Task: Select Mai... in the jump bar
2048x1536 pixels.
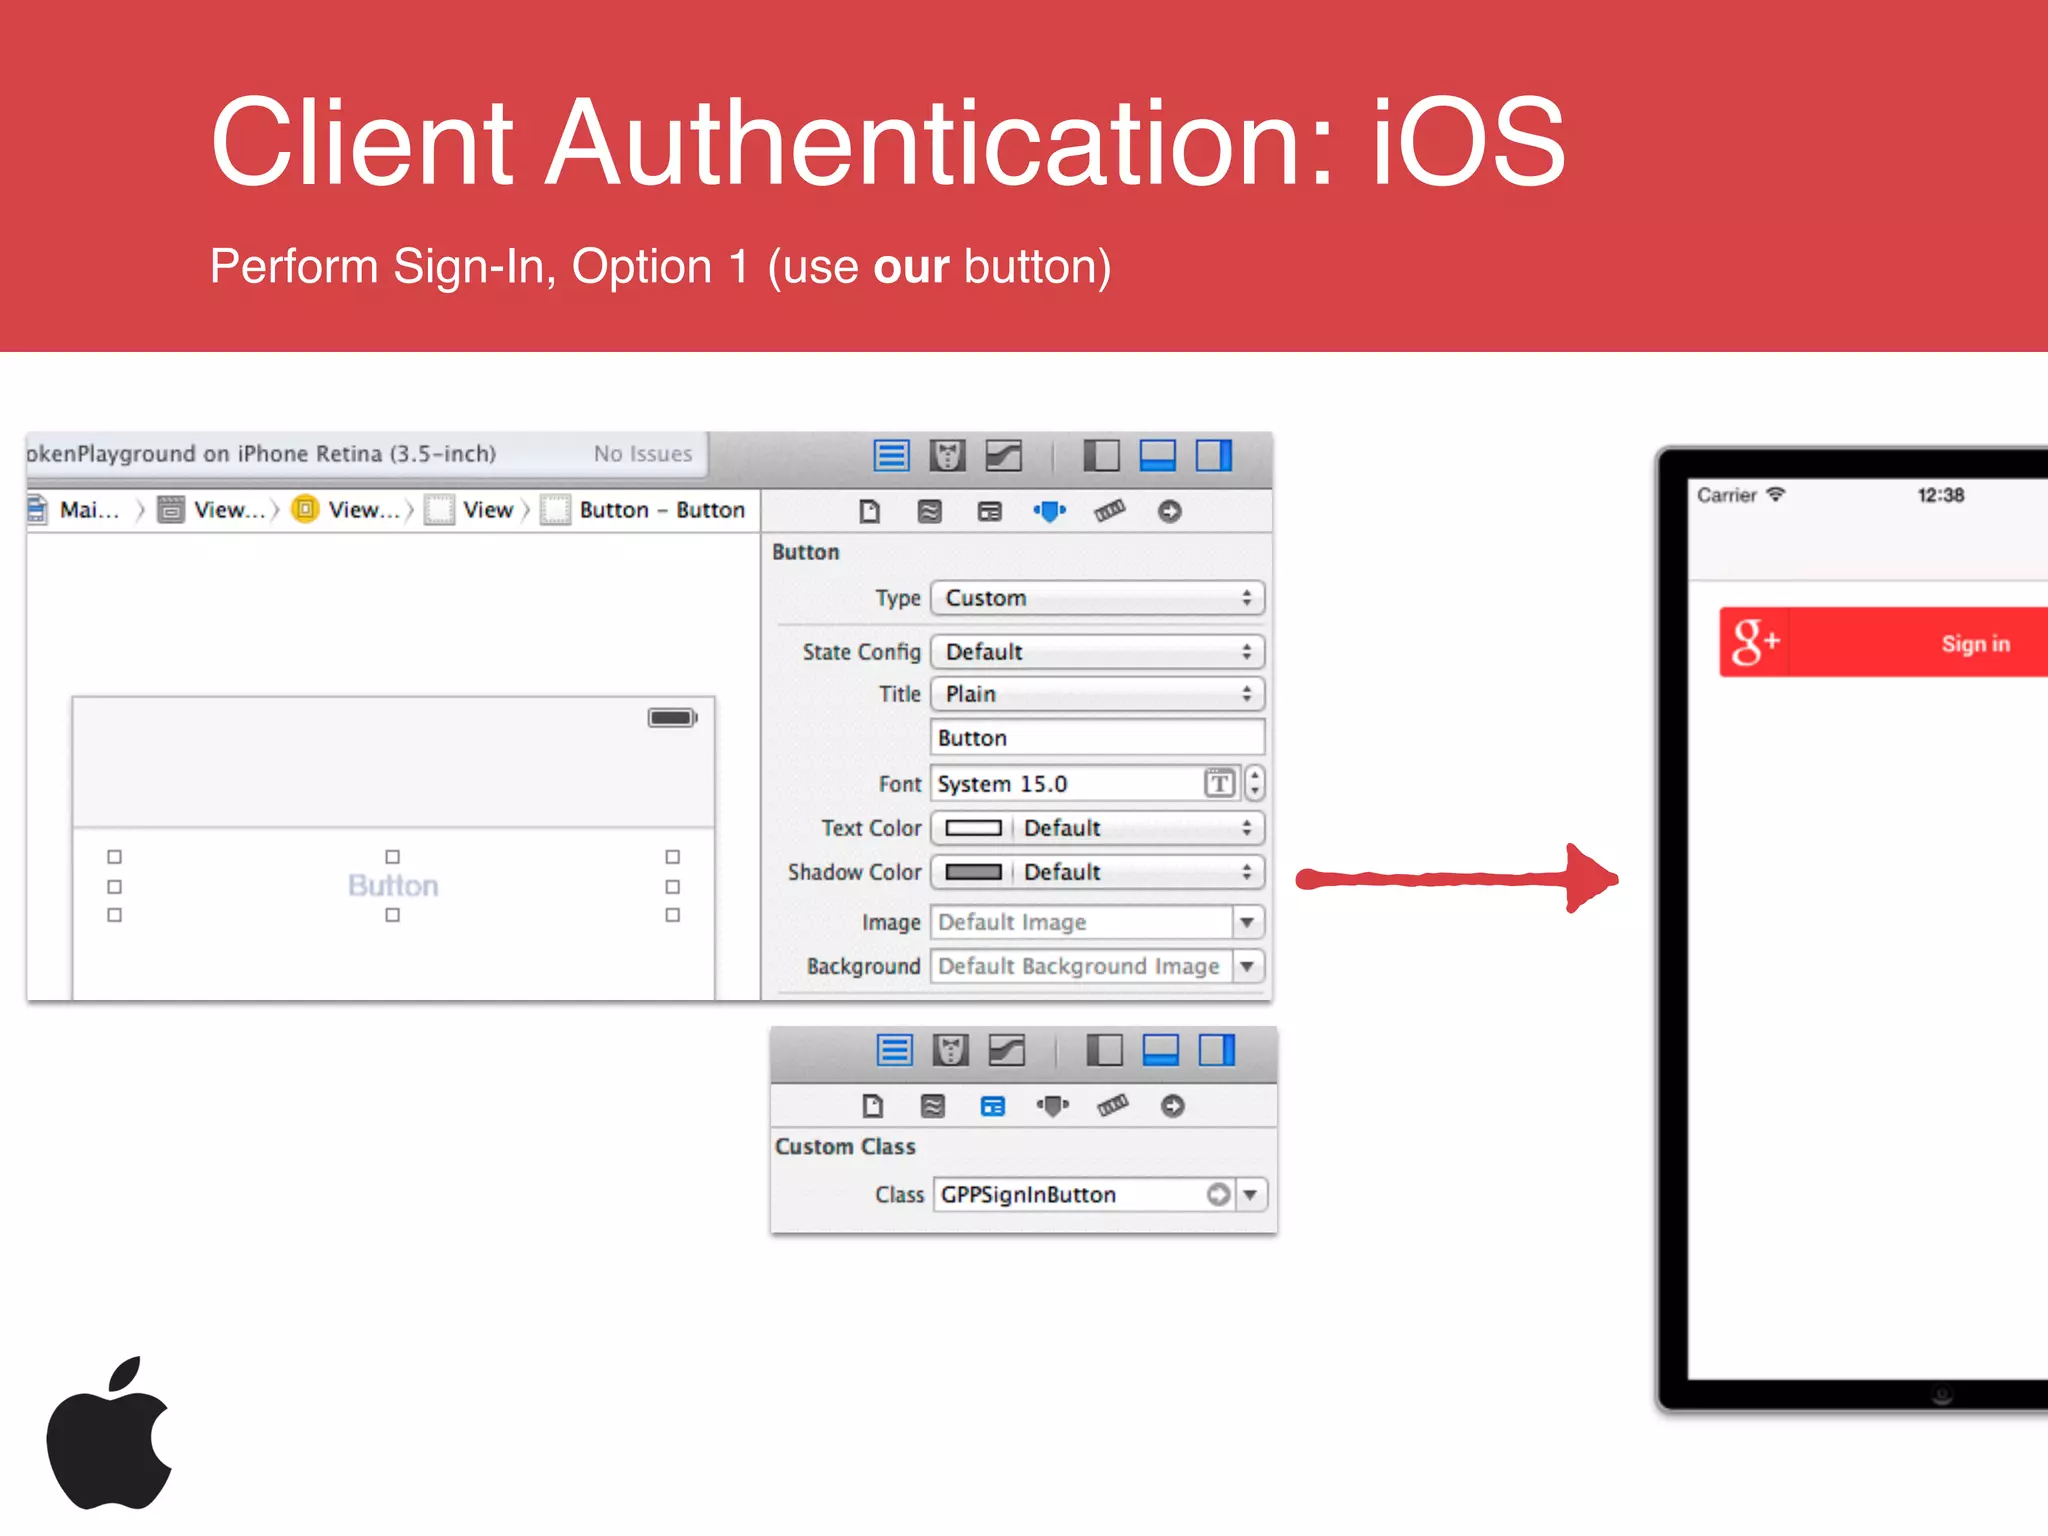Action: click(x=75, y=510)
